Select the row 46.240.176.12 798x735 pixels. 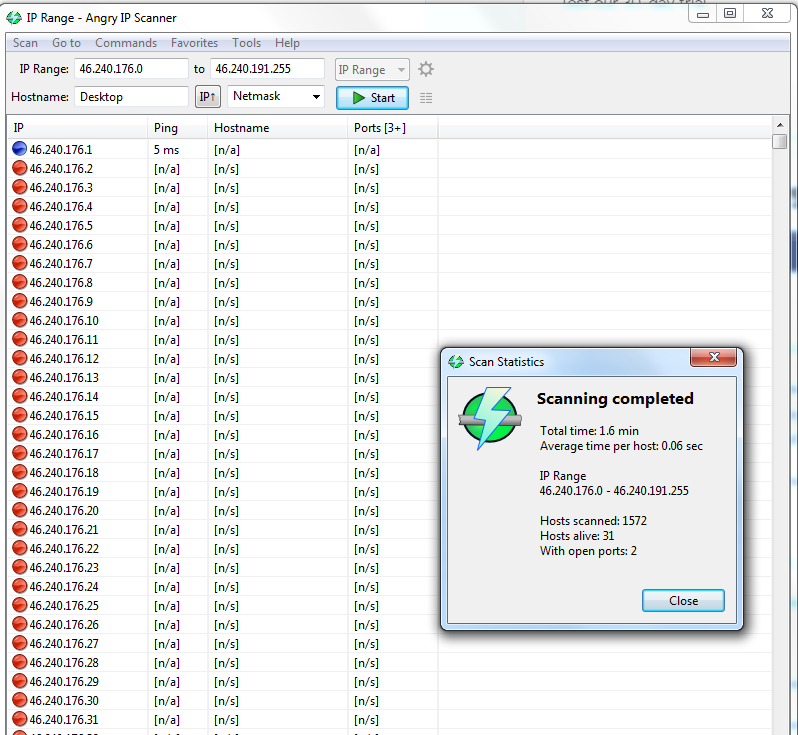click(x=224, y=358)
